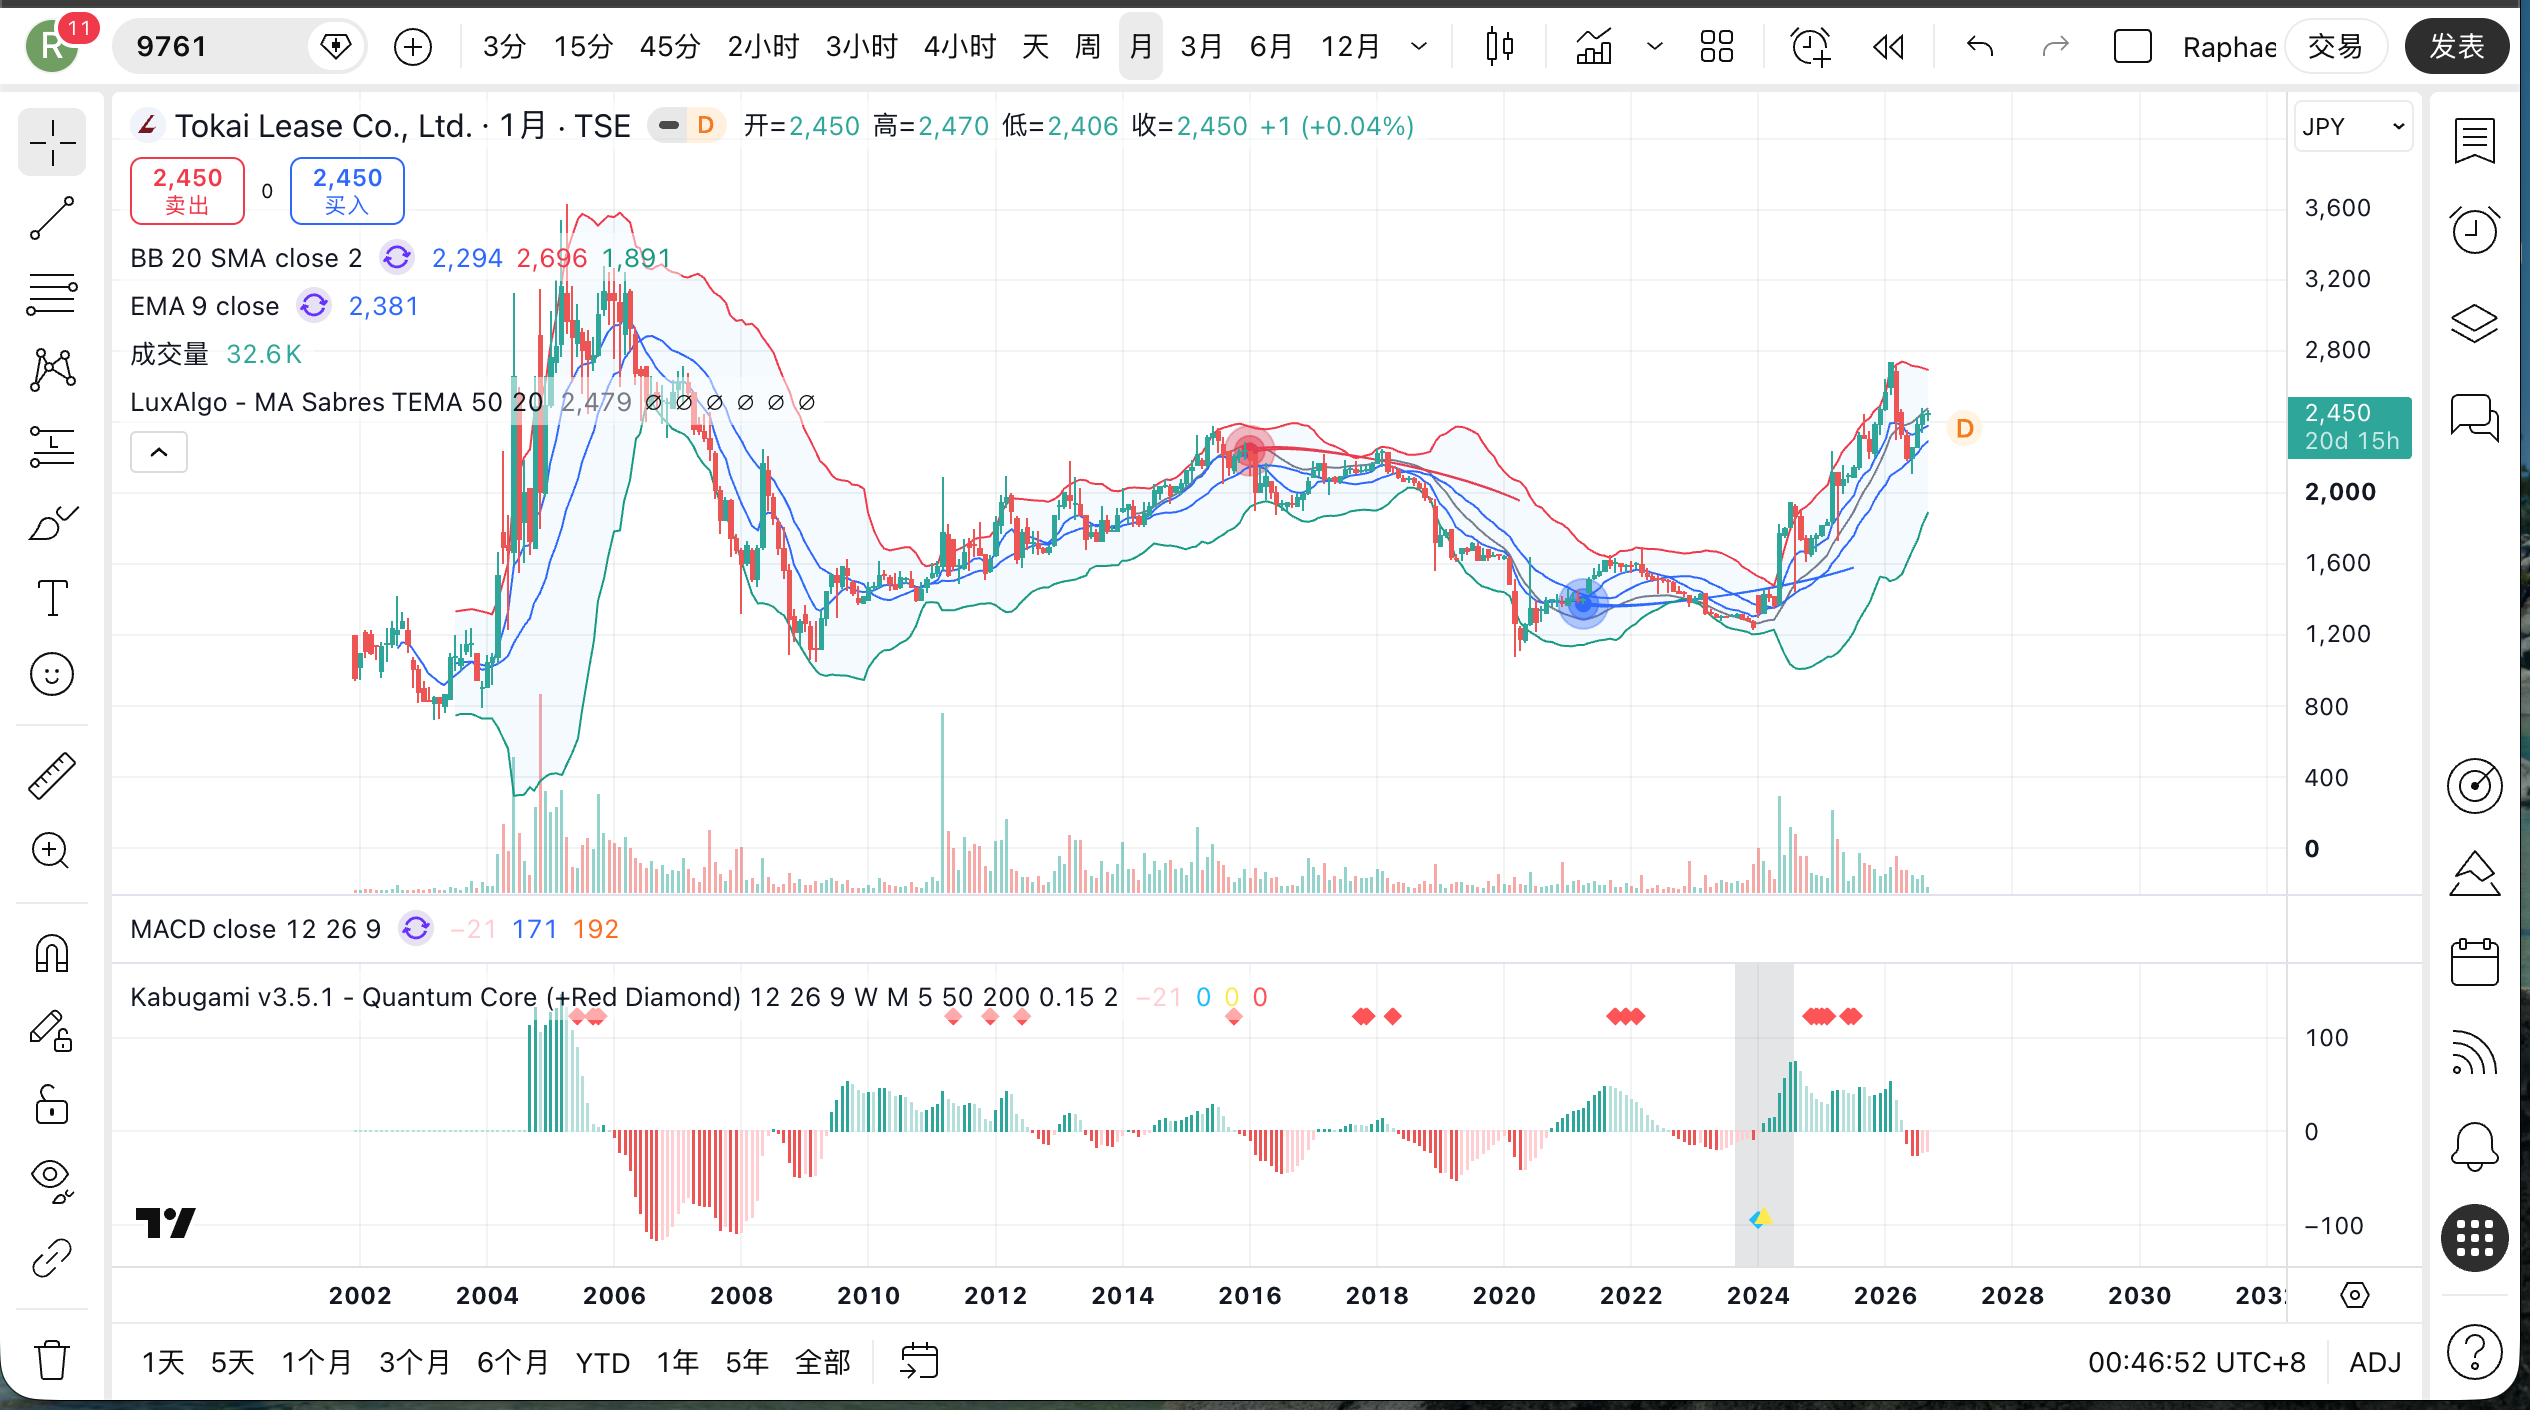
Task: Switch to the 15分 timeframe
Action: pos(583,47)
